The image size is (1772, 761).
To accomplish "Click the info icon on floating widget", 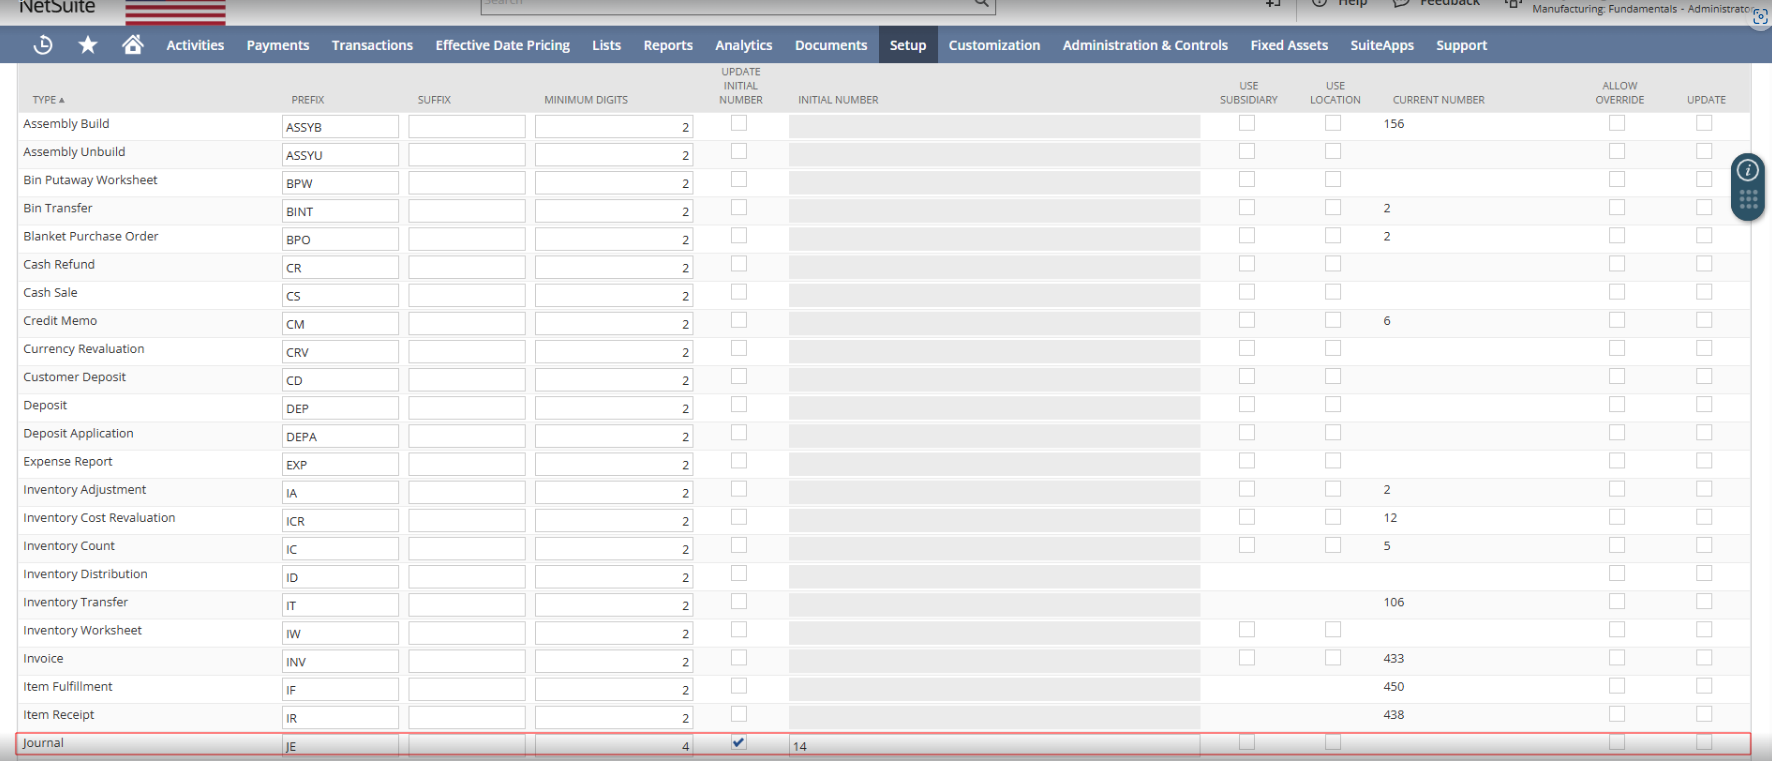I will click(1748, 171).
